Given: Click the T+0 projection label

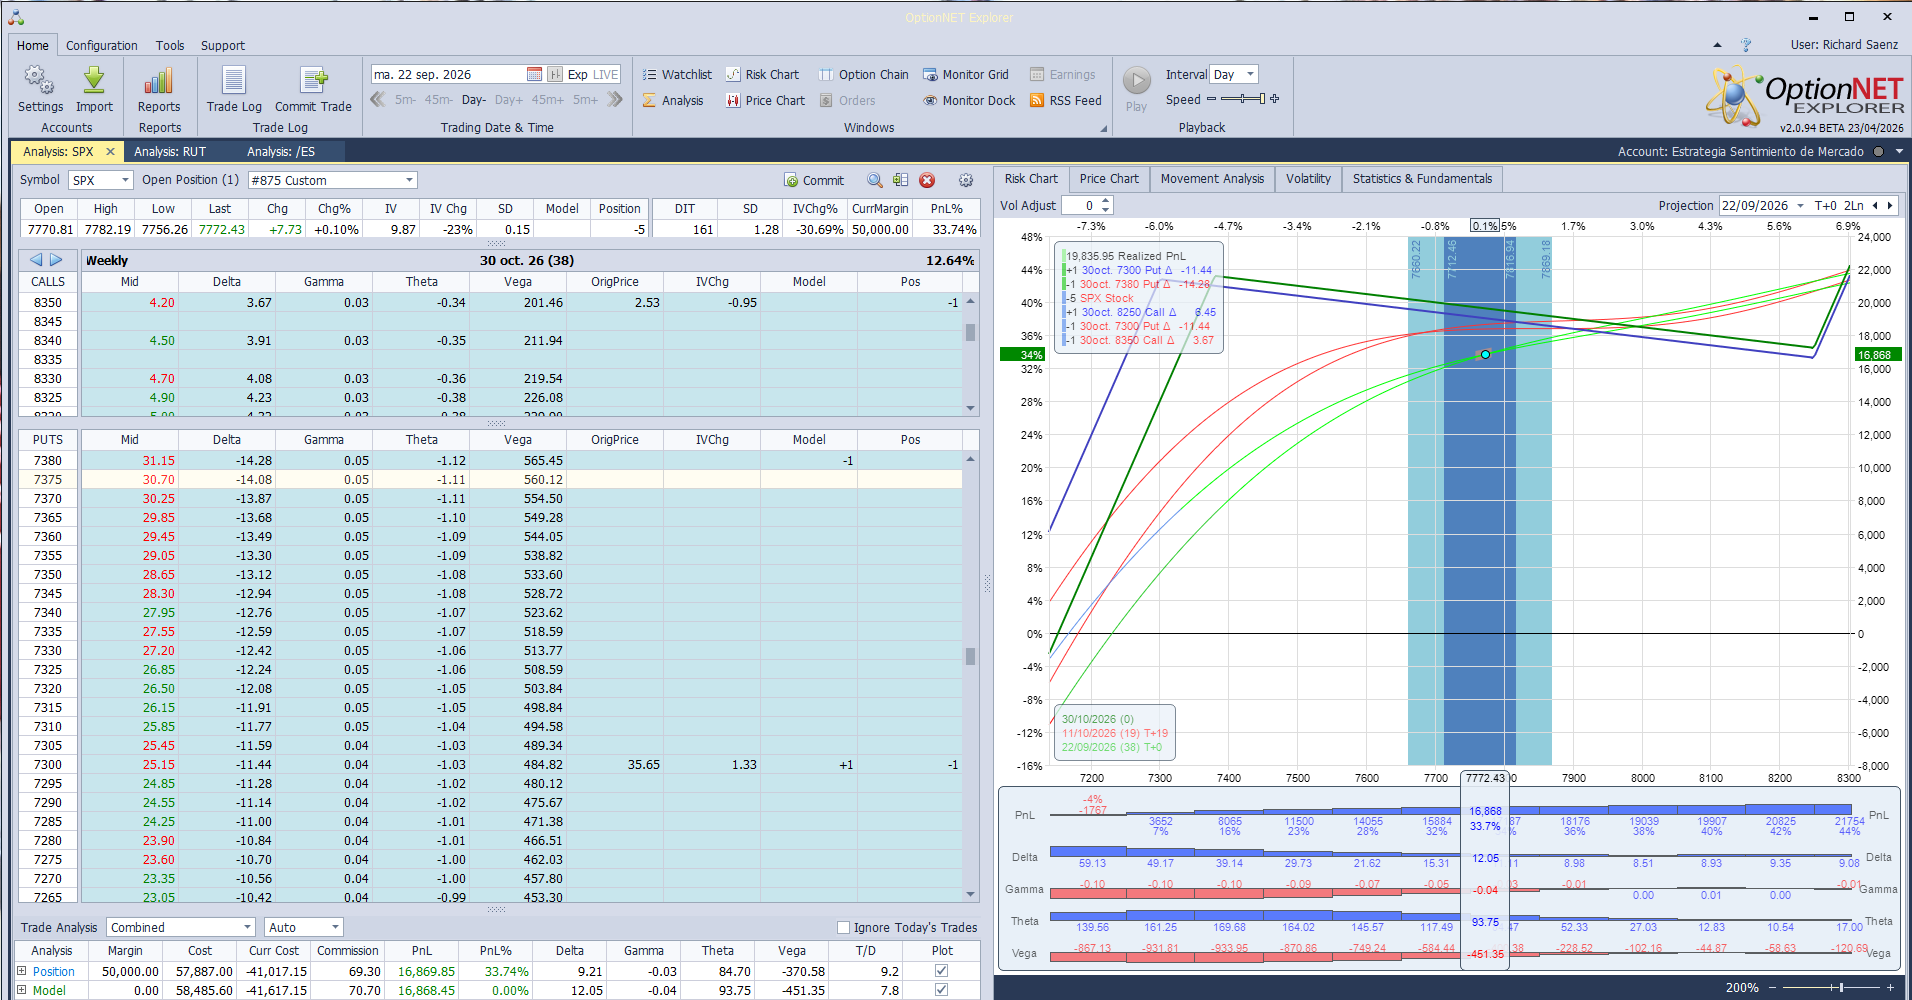Looking at the screenshot, I should point(1825,205).
